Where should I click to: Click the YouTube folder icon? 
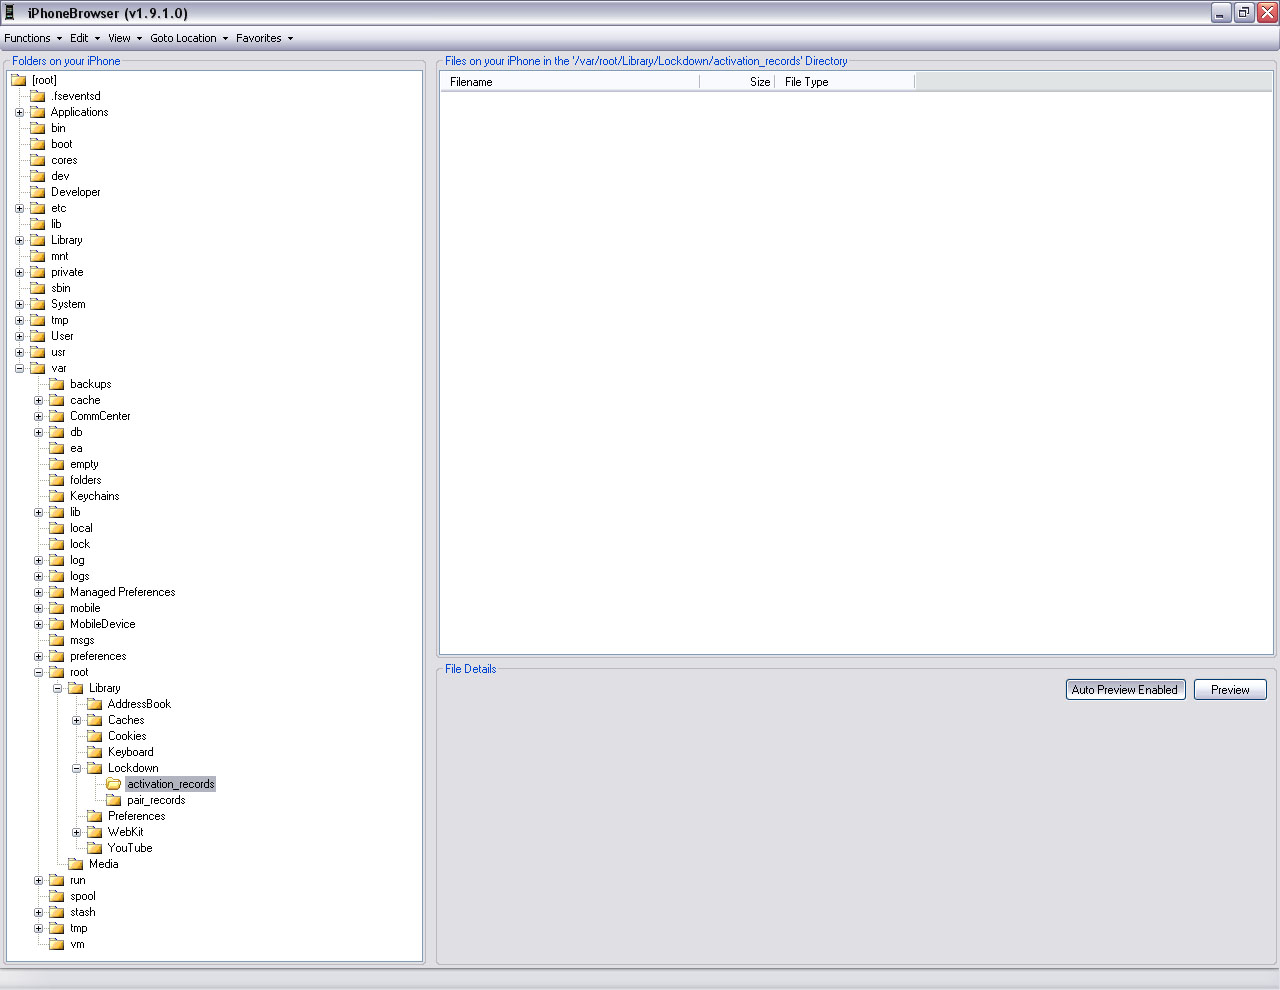(x=95, y=848)
